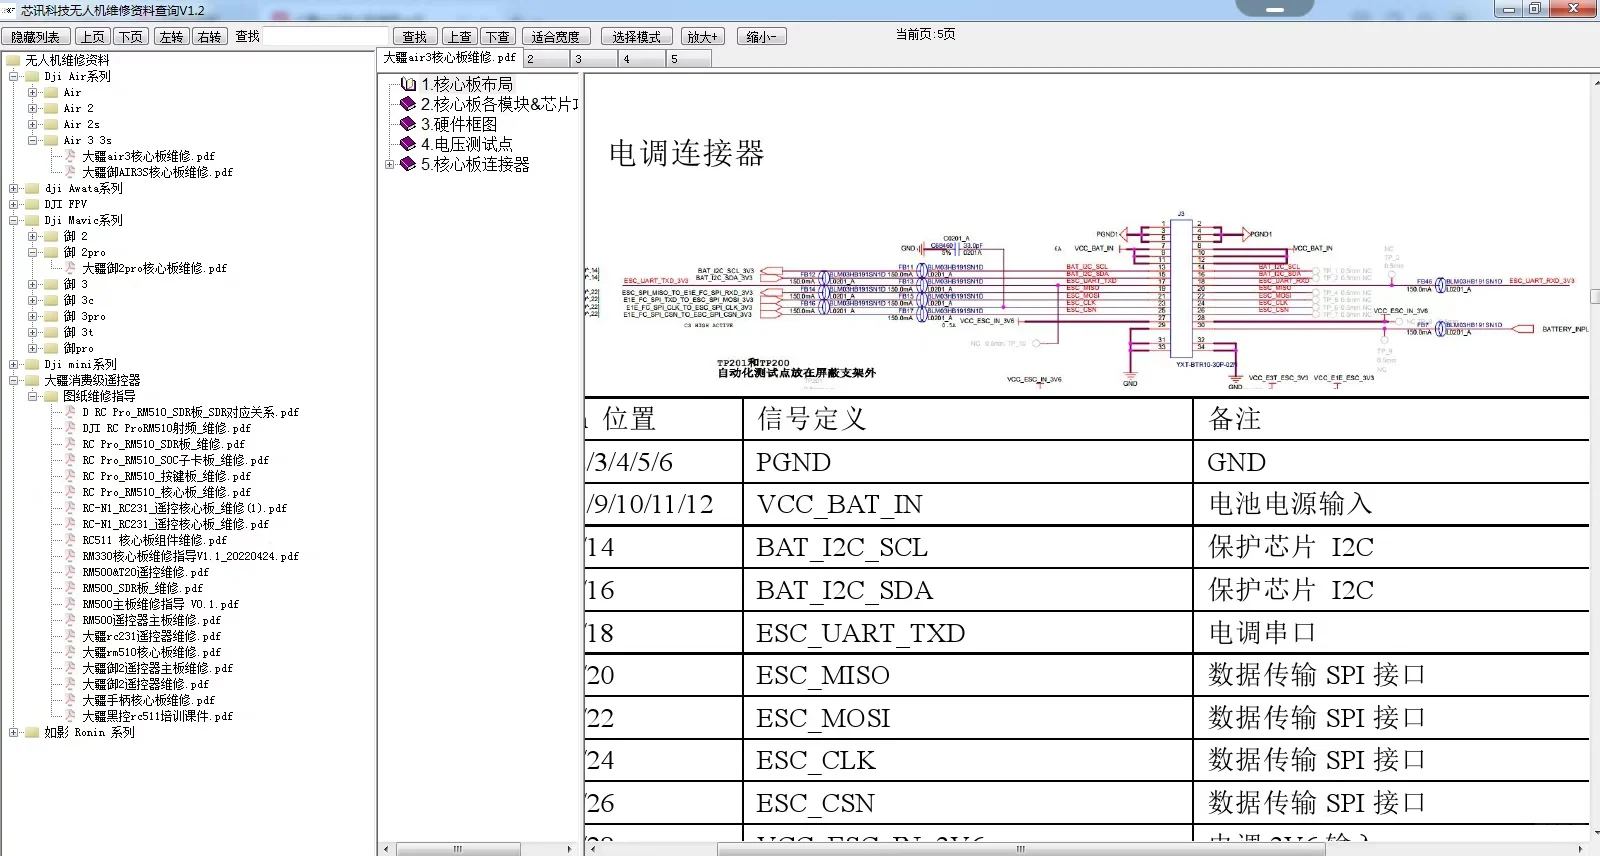Expand the 御 2 folder node

point(33,236)
